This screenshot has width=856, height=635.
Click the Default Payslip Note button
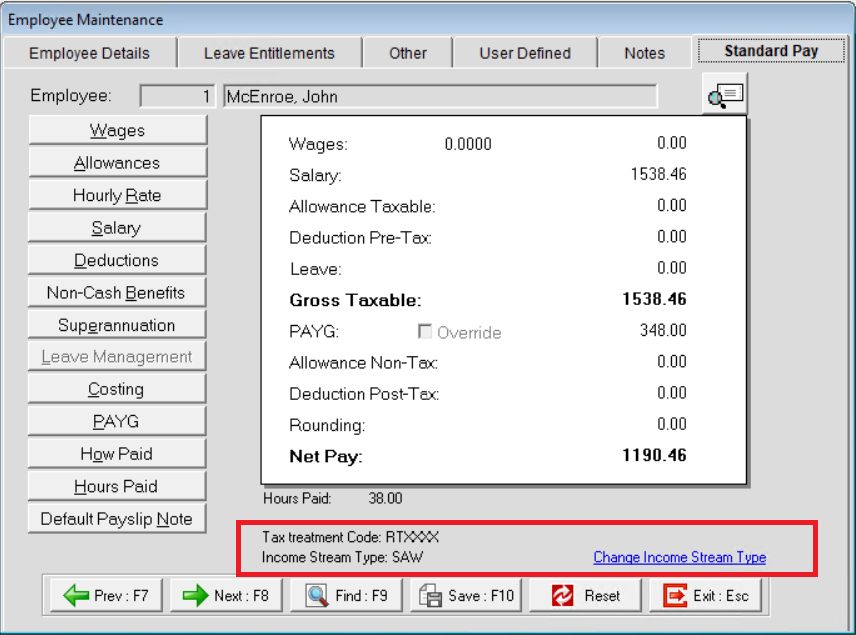click(x=117, y=519)
